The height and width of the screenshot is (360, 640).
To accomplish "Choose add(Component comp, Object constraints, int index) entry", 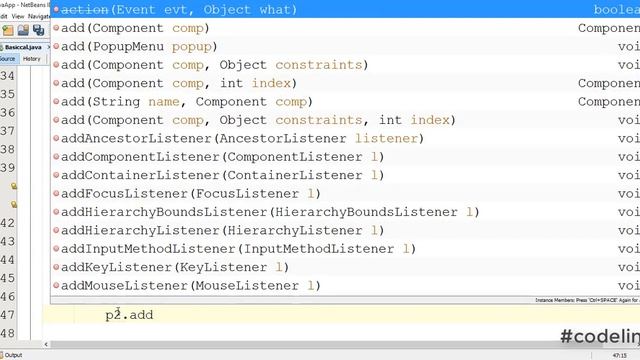I will (345, 120).
